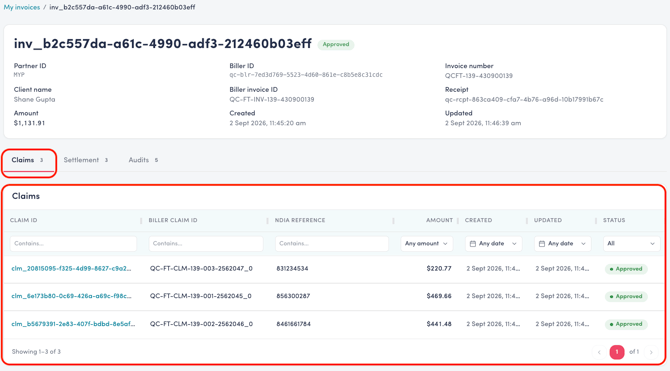Select NDIA reference 856300287

[x=293, y=296]
